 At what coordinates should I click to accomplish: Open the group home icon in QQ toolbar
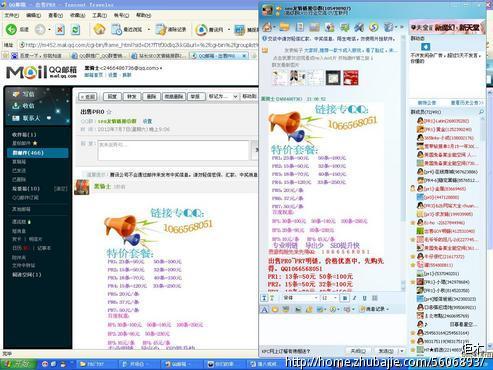point(268,27)
